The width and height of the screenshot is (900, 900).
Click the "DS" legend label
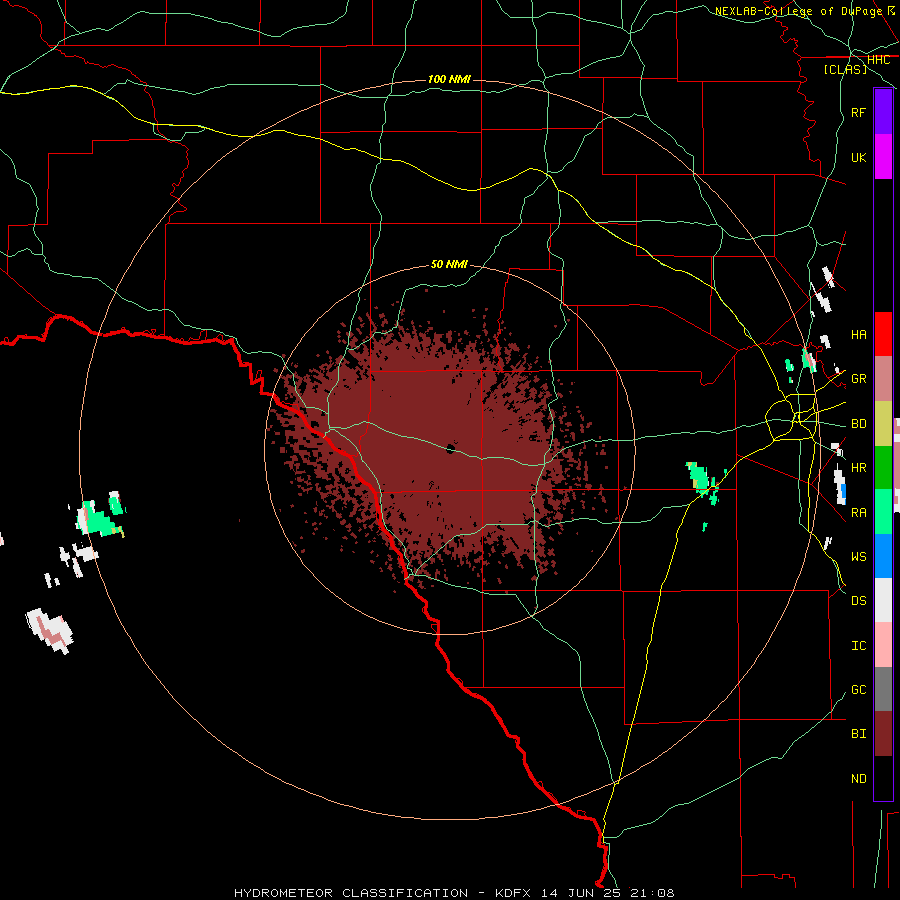(x=859, y=601)
